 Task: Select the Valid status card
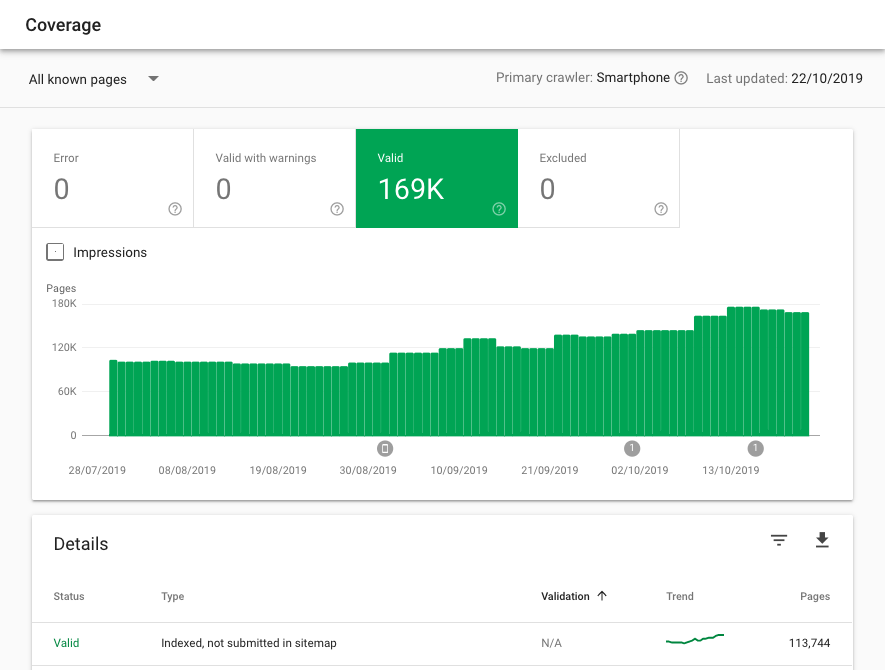click(x=436, y=178)
